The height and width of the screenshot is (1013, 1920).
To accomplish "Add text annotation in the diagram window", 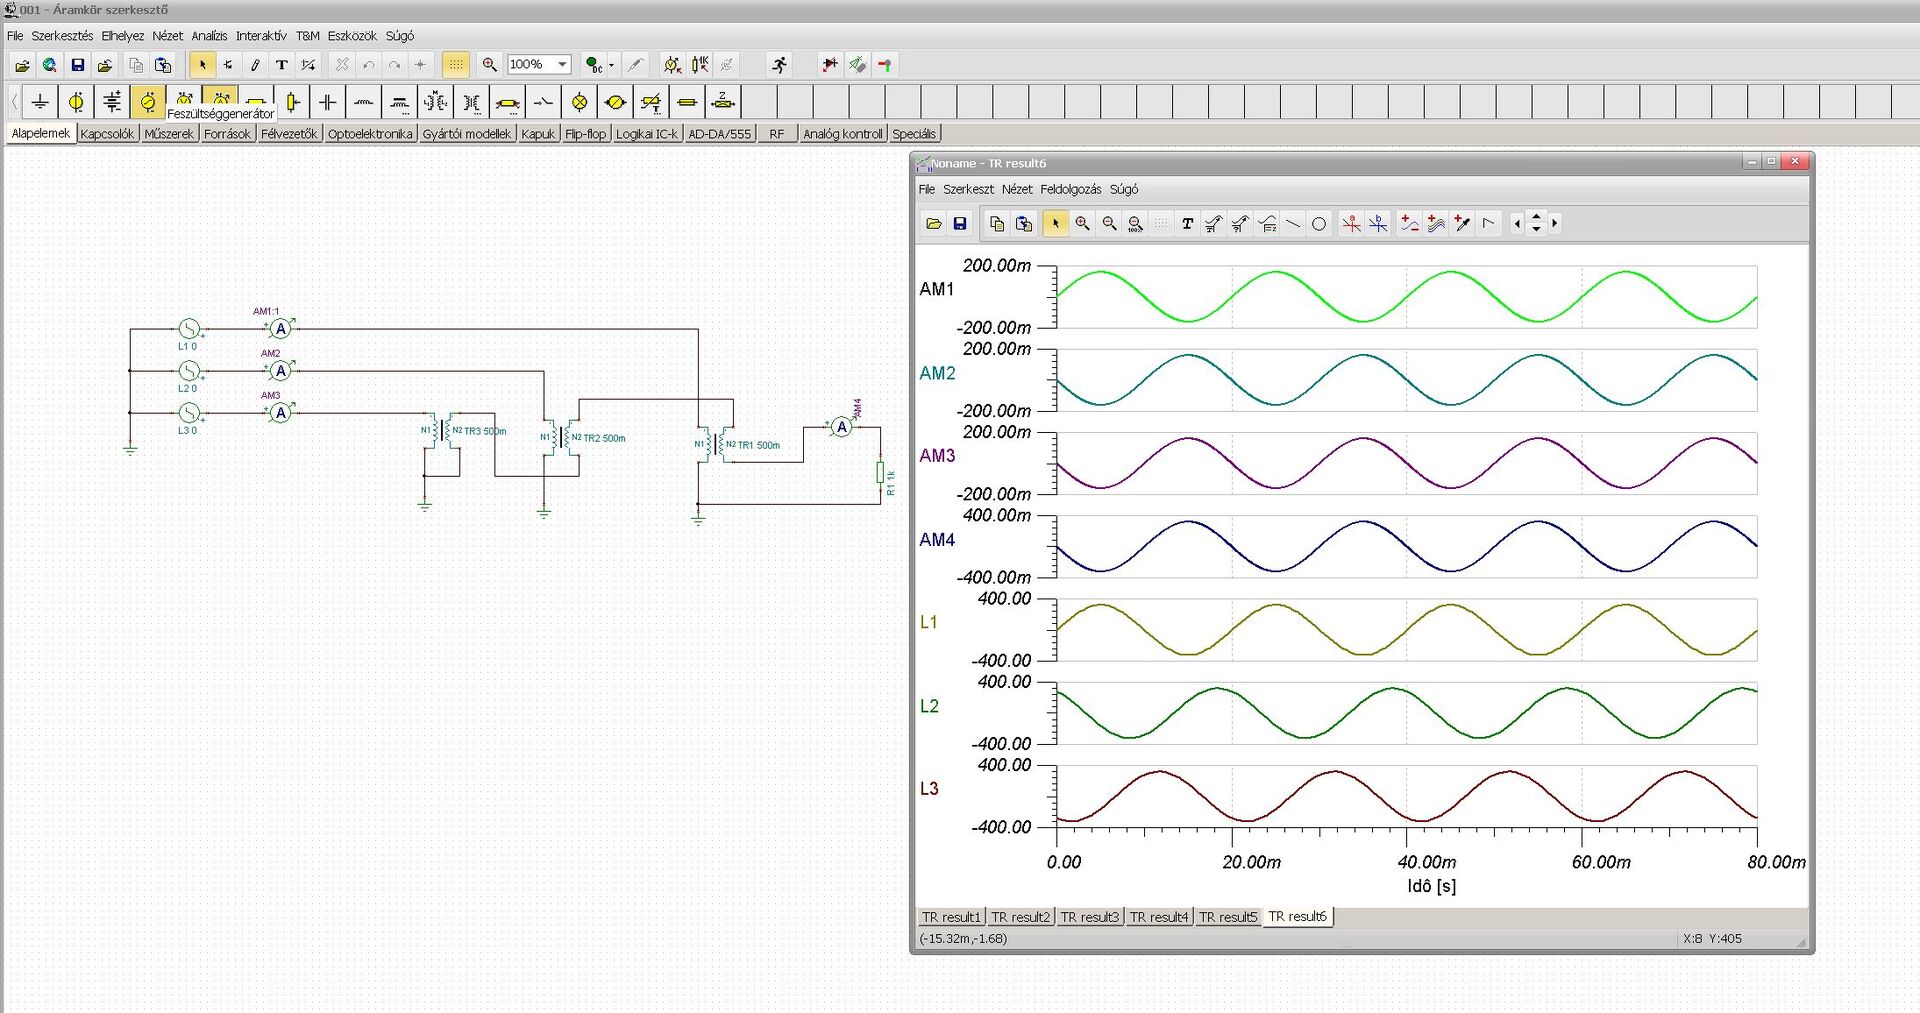I will 1187,224.
